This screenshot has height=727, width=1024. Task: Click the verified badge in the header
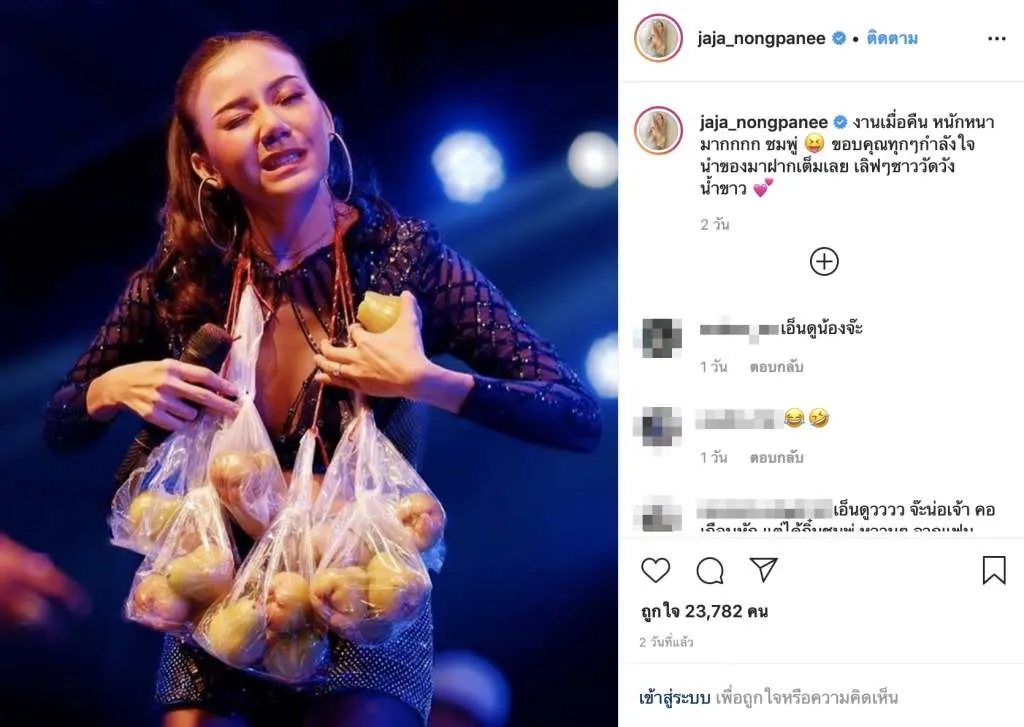tap(839, 39)
